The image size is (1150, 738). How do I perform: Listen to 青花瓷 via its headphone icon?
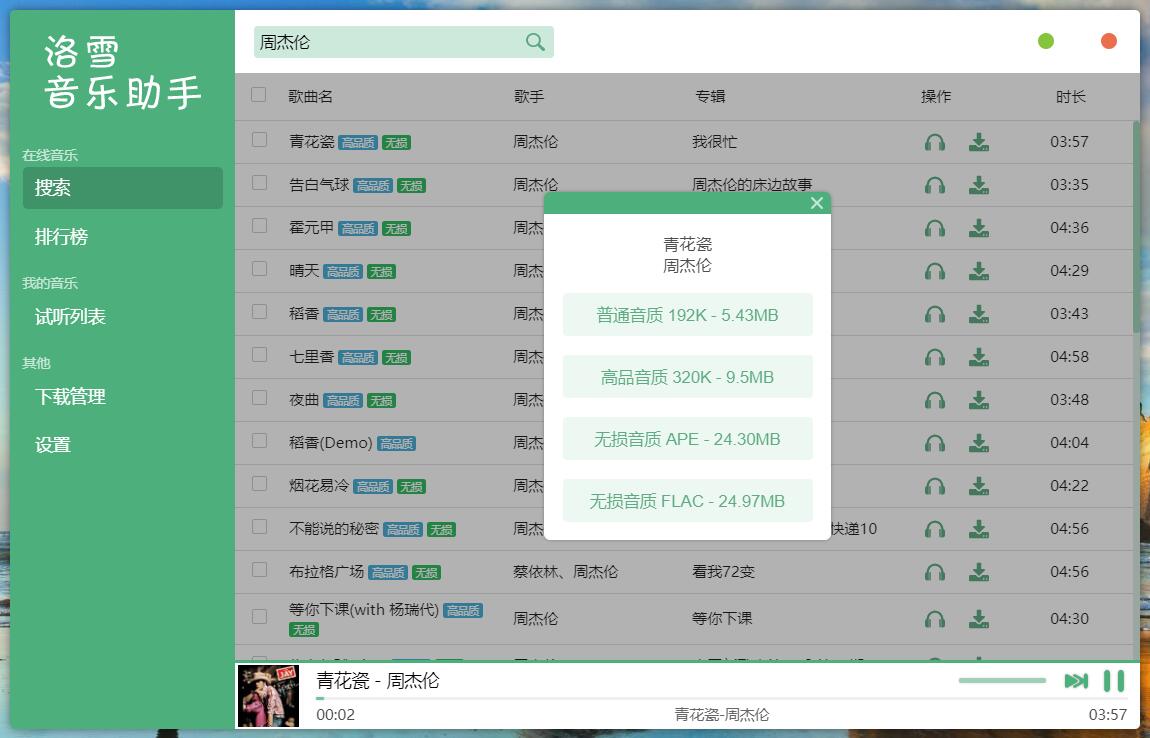[934, 142]
